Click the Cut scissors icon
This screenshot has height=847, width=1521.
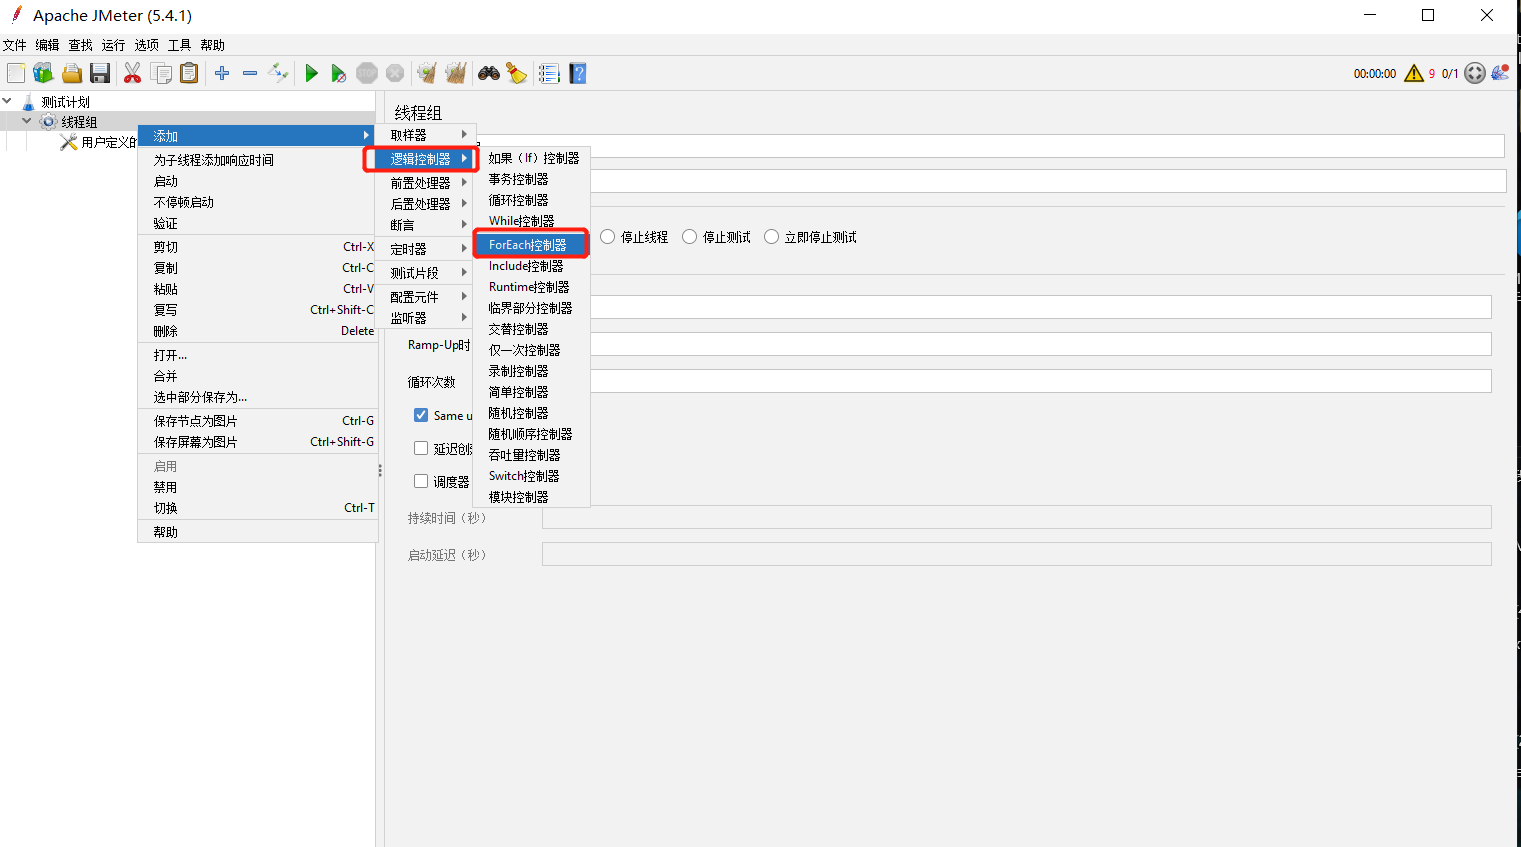click(x=132, y=73)
